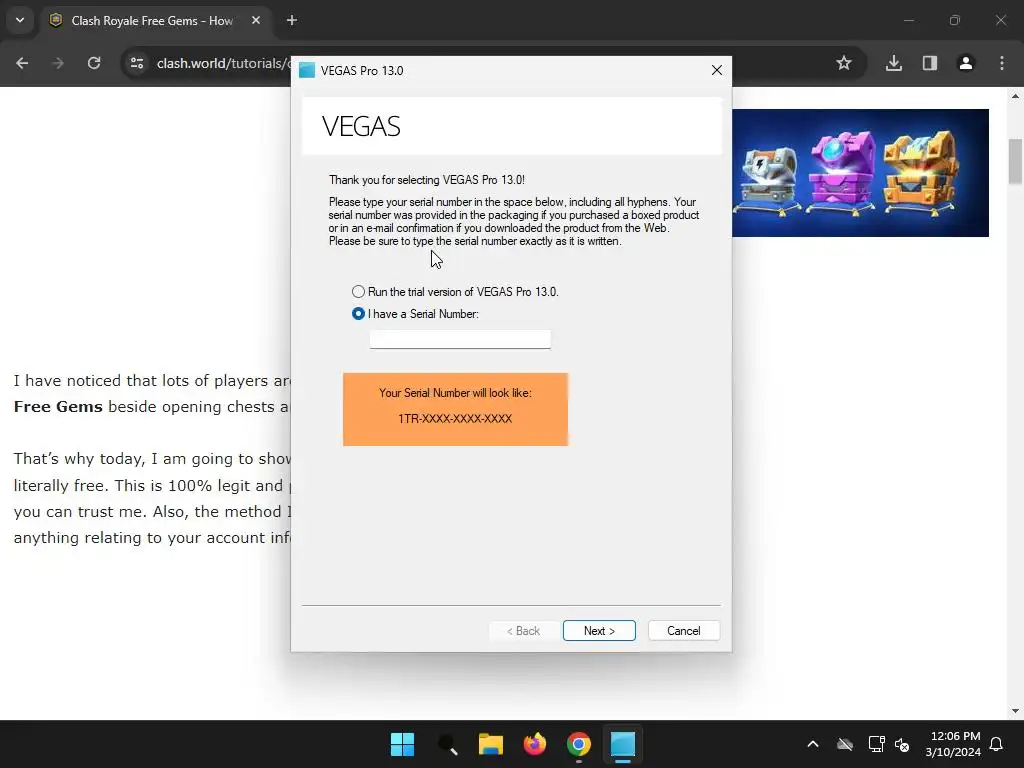Click the Chrome icon in the taskbar
Screen dimensions: 1024x768
click(579, 744)
